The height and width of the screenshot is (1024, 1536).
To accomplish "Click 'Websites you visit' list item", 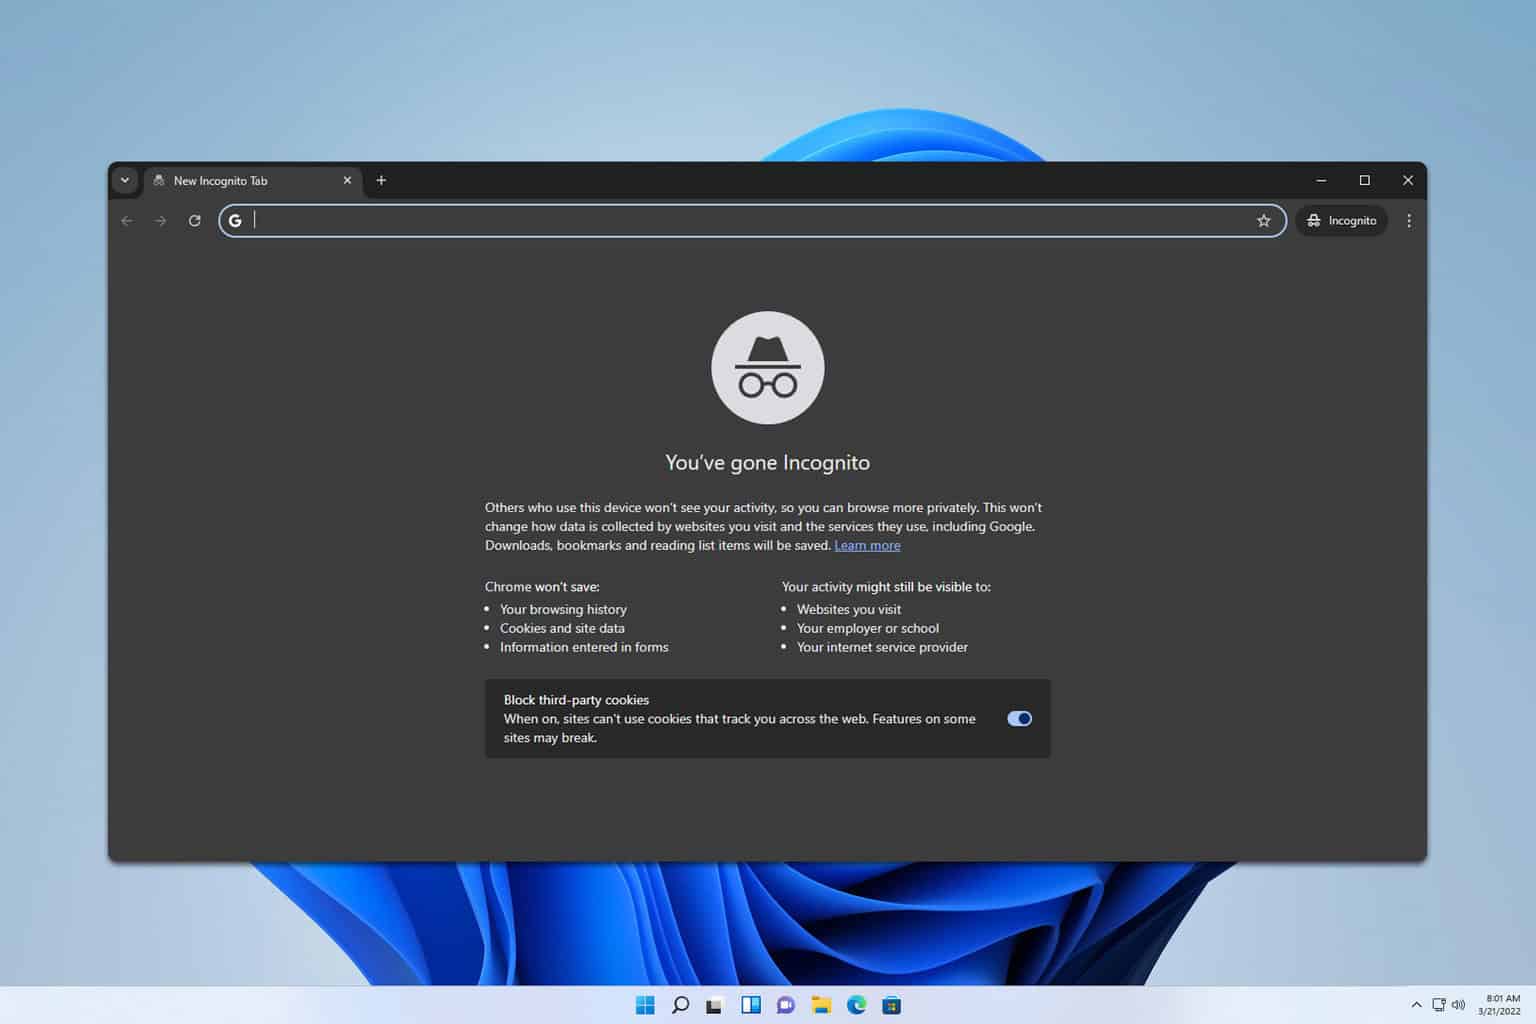I will point(849,609).
